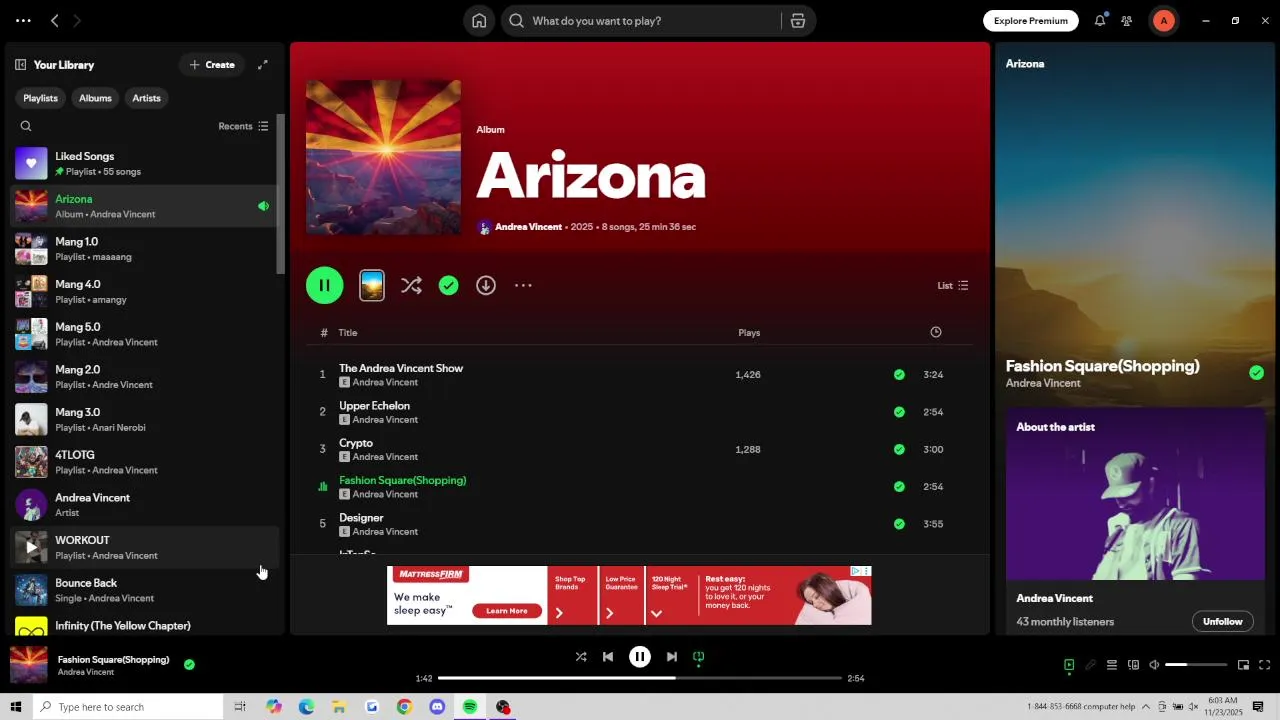Open the miniplayer
The image size is (1280, 720).
tap(1243, 665)
